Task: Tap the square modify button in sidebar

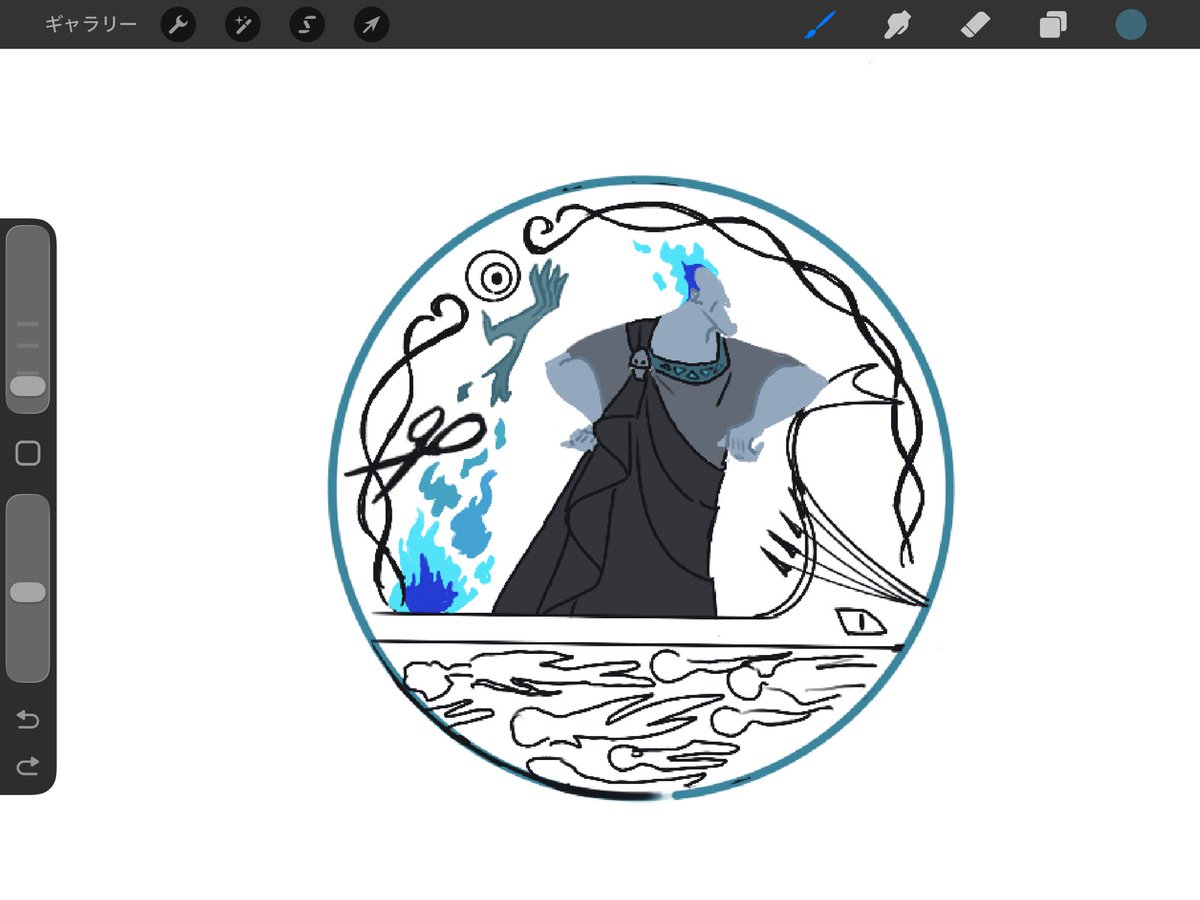Action: [28, 454]
